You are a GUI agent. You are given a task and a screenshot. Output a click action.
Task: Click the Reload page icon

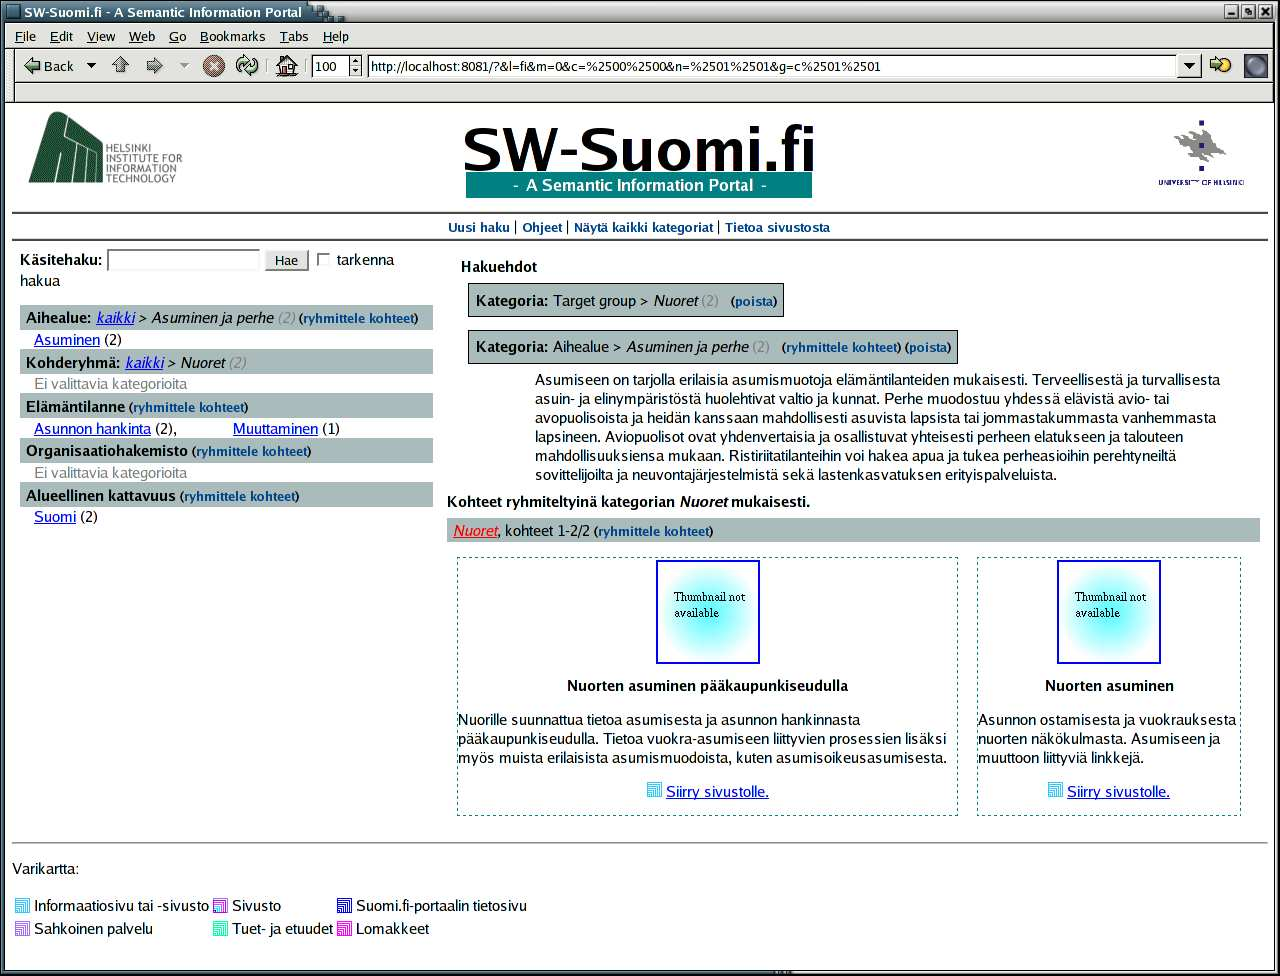coord(247,66)
